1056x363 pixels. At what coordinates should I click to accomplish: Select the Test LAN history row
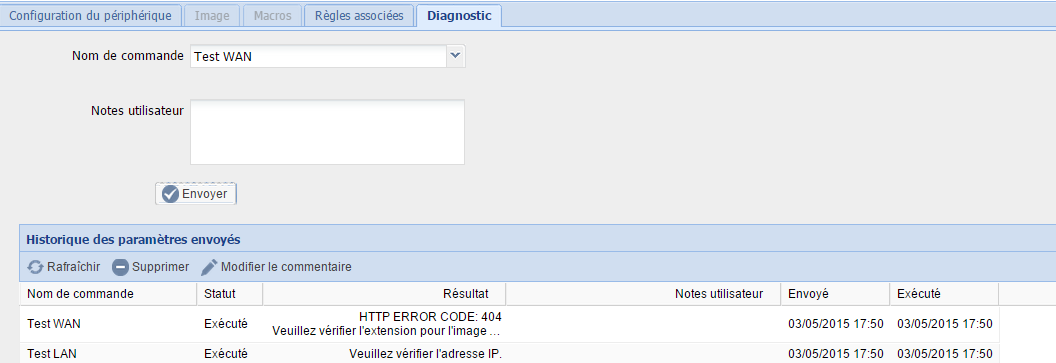tap(509, 354)
